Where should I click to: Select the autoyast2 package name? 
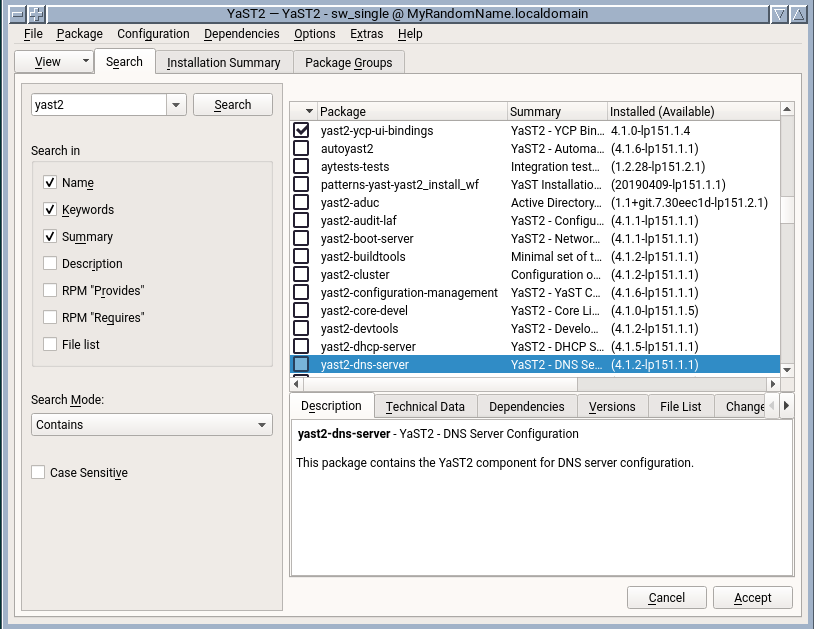pyautogui.click(x=347, y=148)
